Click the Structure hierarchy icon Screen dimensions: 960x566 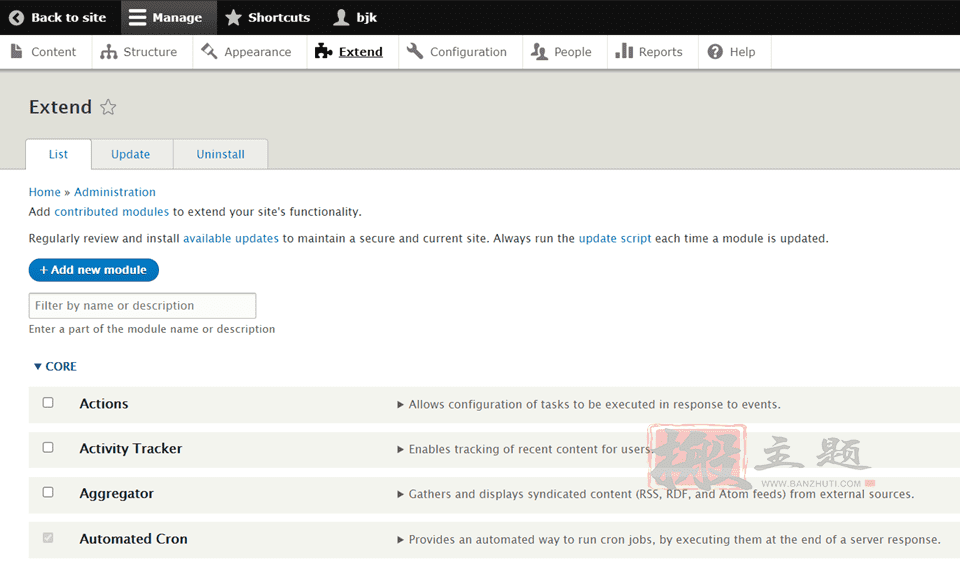pos(108,52)
